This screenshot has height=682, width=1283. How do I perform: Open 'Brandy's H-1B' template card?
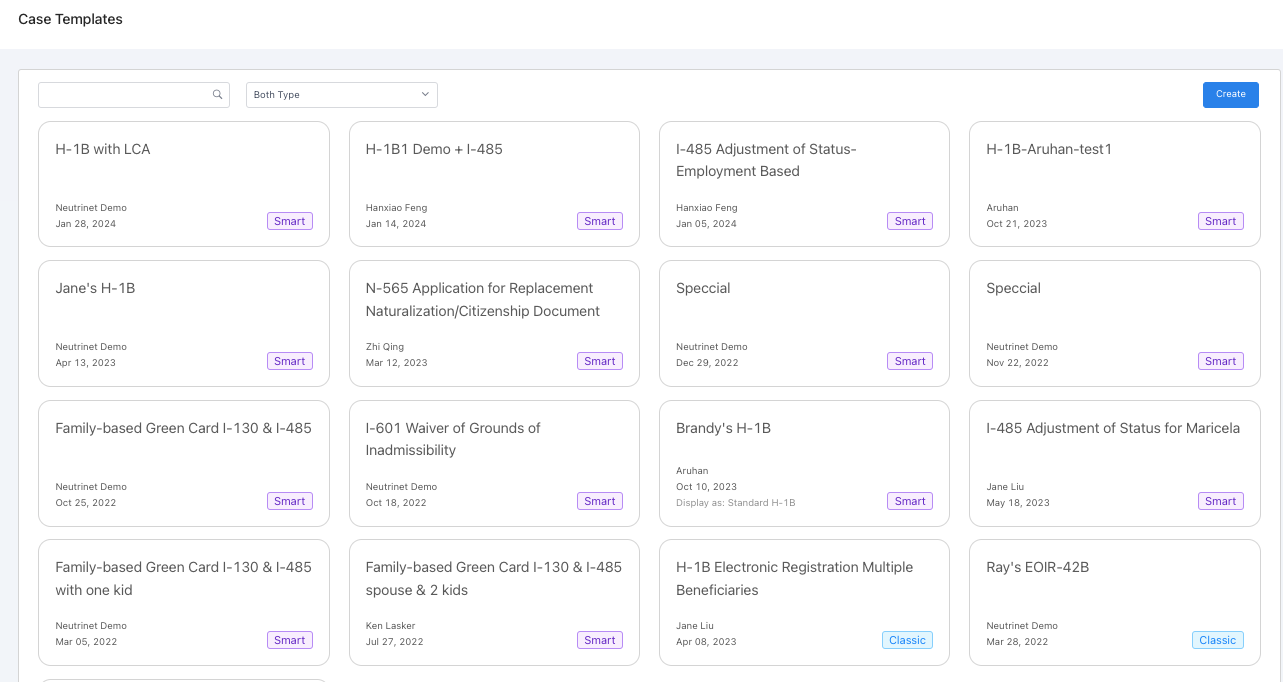pos(804,462)
